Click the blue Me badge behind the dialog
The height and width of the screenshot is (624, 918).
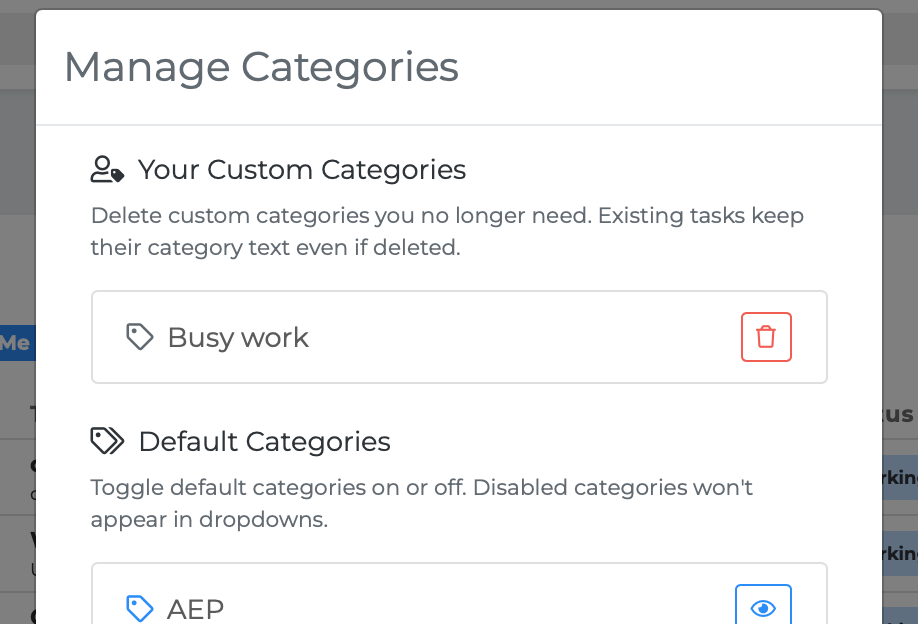pyautogui.click(x=16, y=343)
